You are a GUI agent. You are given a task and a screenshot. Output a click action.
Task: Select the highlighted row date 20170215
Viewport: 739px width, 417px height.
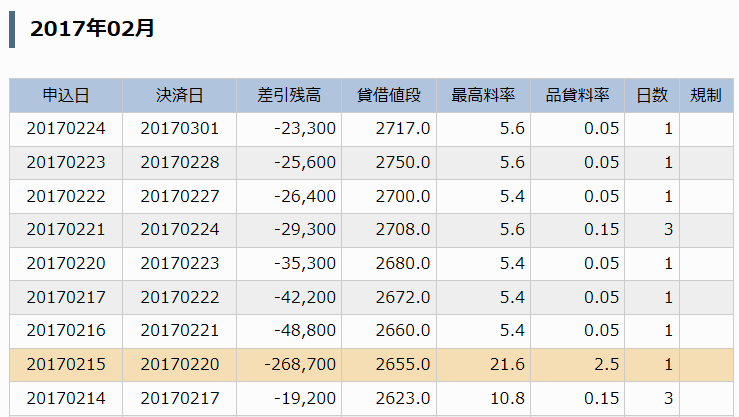(66, 365)
